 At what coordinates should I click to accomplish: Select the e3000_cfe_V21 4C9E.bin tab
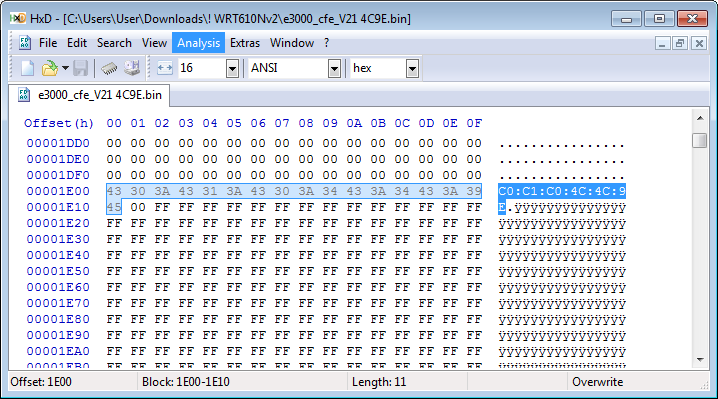tap(90, 95)
